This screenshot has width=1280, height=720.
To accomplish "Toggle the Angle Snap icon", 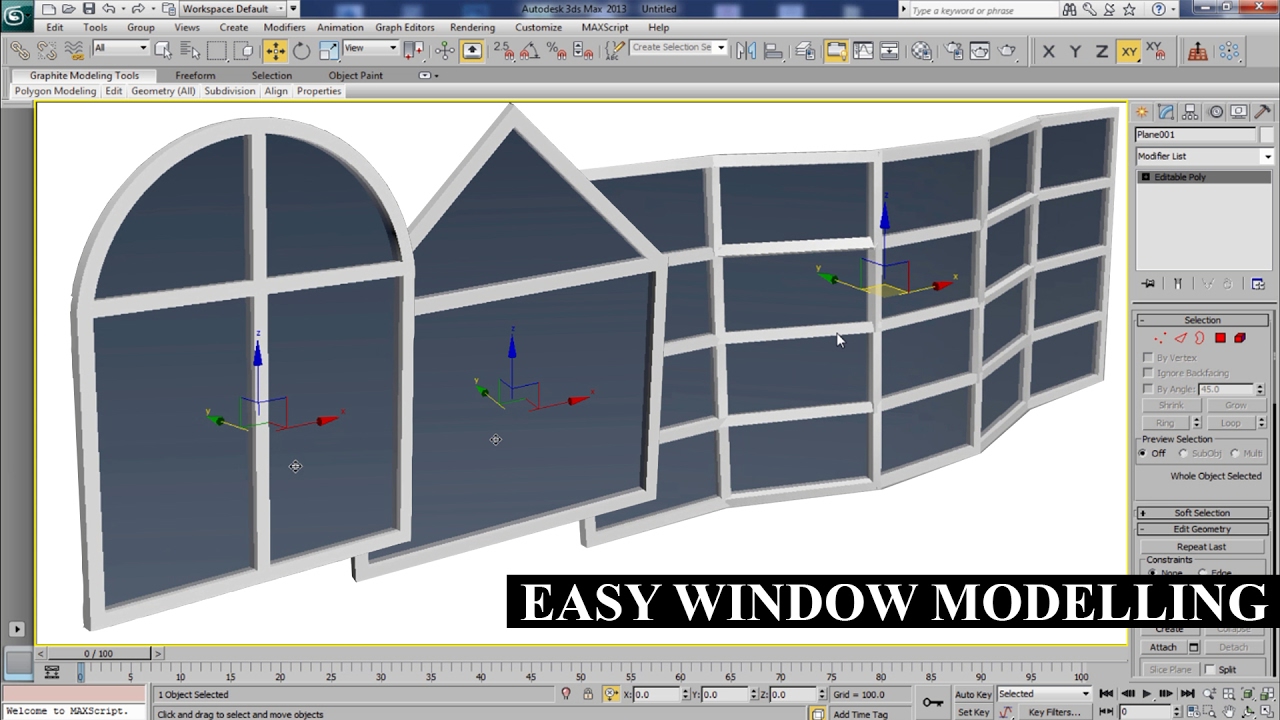I will 530,51.
